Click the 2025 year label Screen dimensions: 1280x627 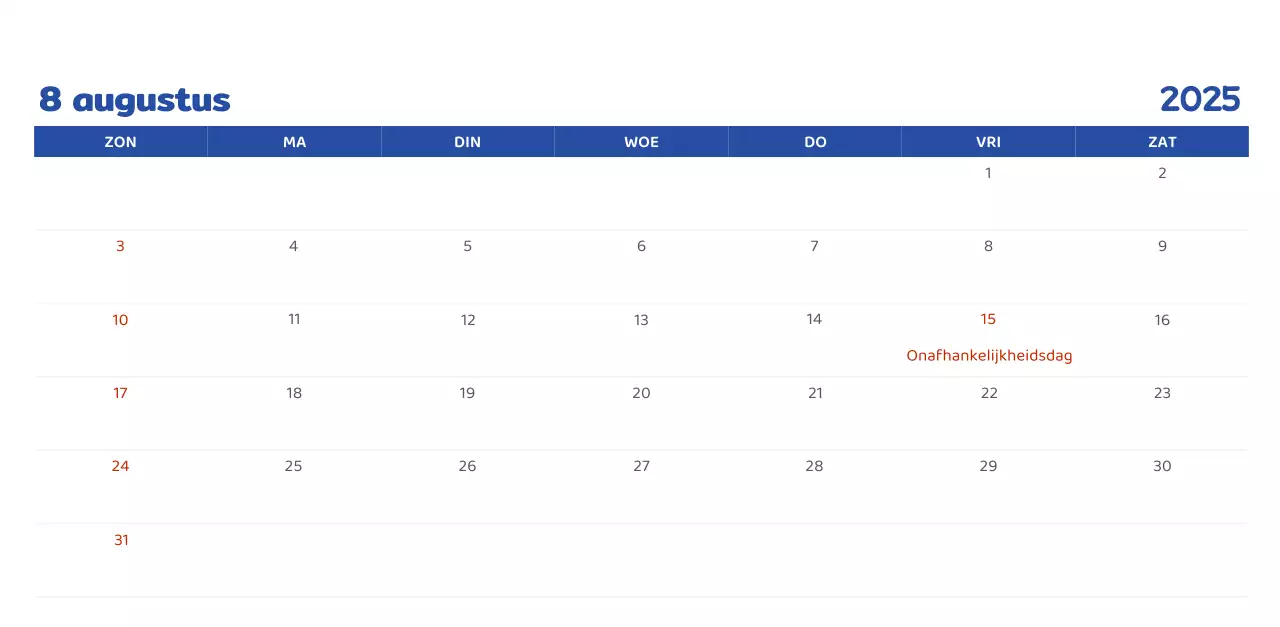[1199, 100]
